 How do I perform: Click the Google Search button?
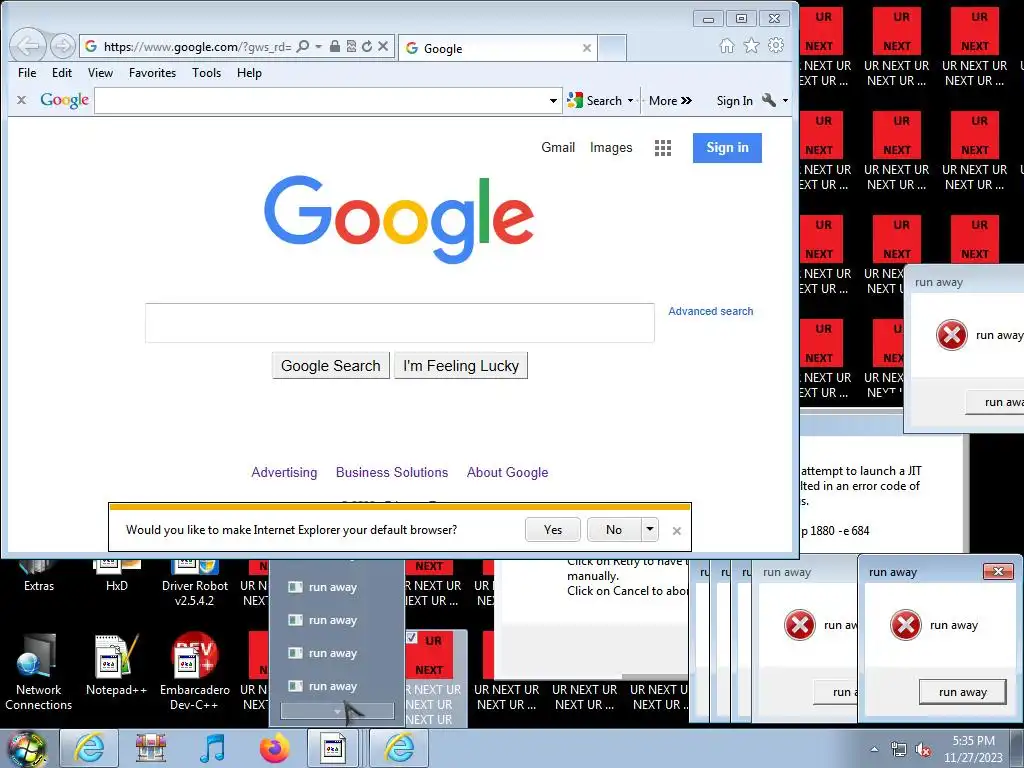[330, 366]
